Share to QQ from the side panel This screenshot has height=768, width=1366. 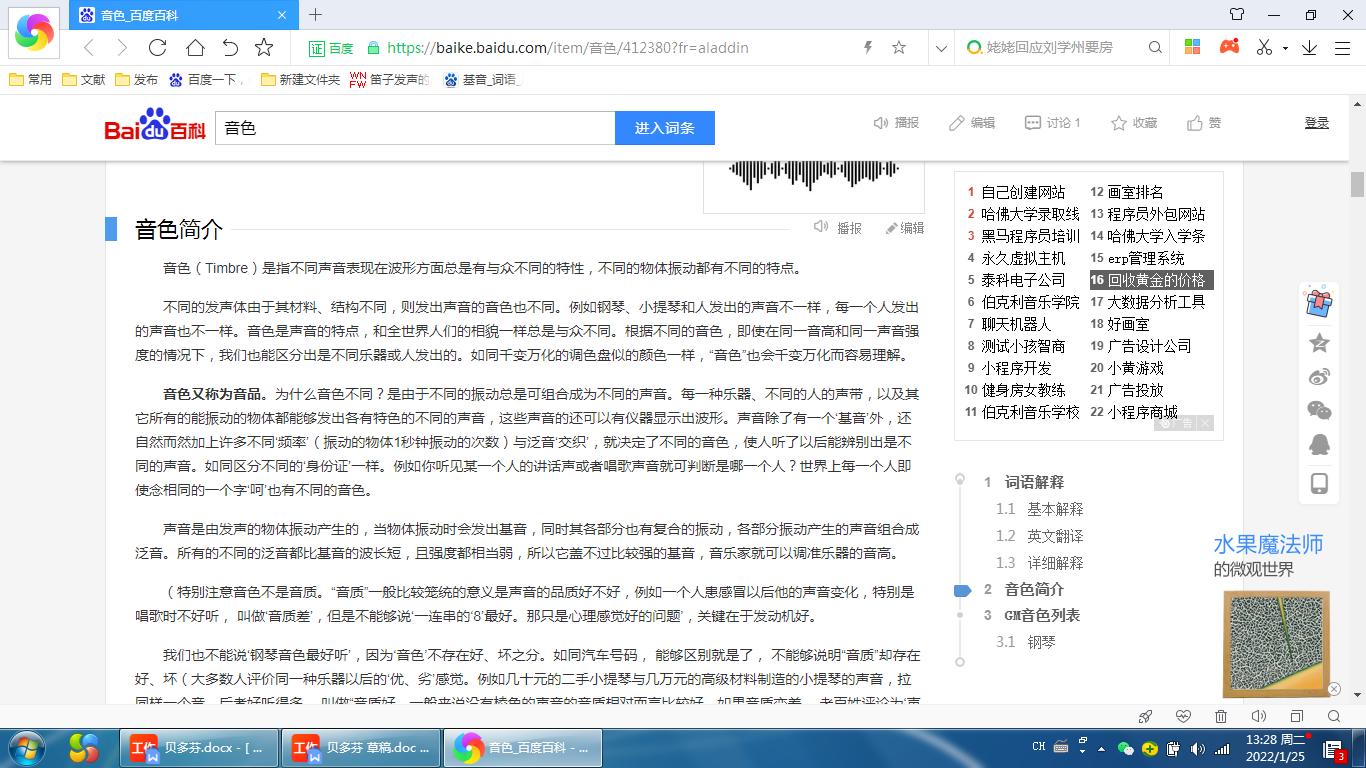[1319, 444]
